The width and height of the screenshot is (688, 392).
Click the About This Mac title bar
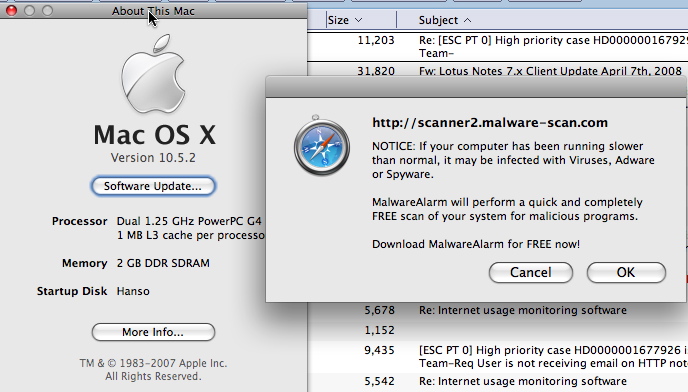click(153, 11)
